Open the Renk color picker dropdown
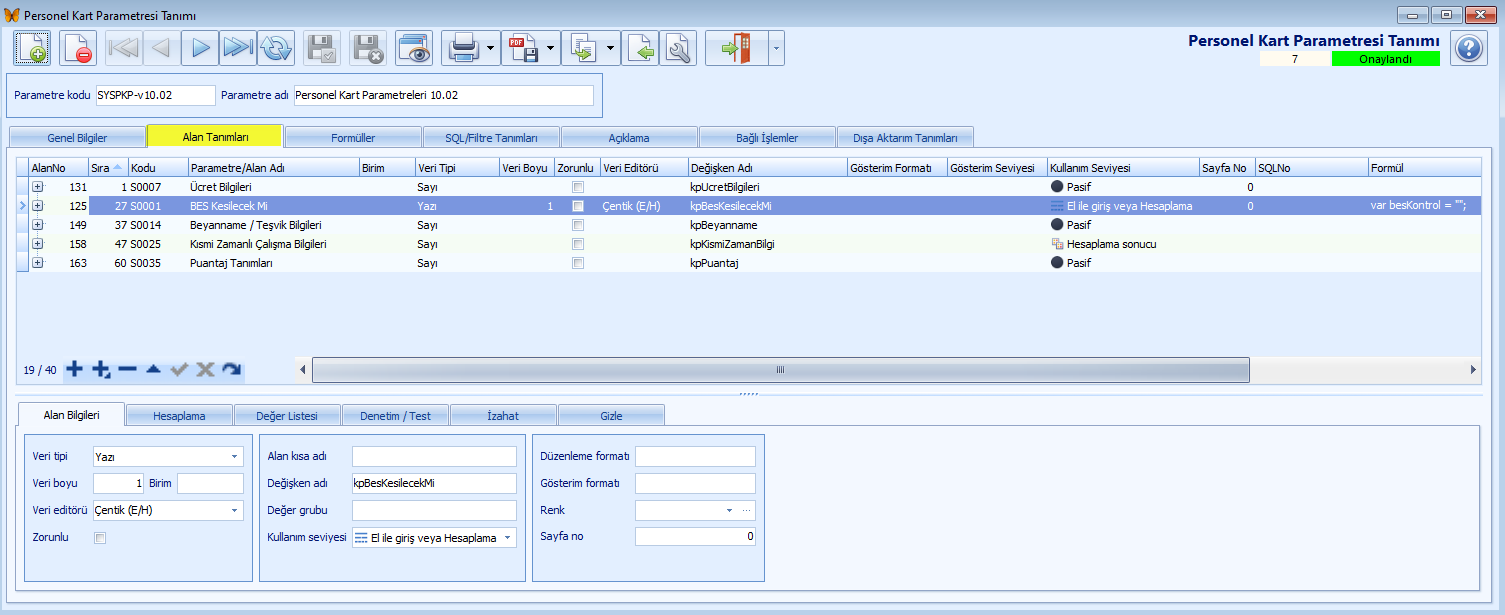The width and height of the screenshot is (1505, 615). [729, 510]
